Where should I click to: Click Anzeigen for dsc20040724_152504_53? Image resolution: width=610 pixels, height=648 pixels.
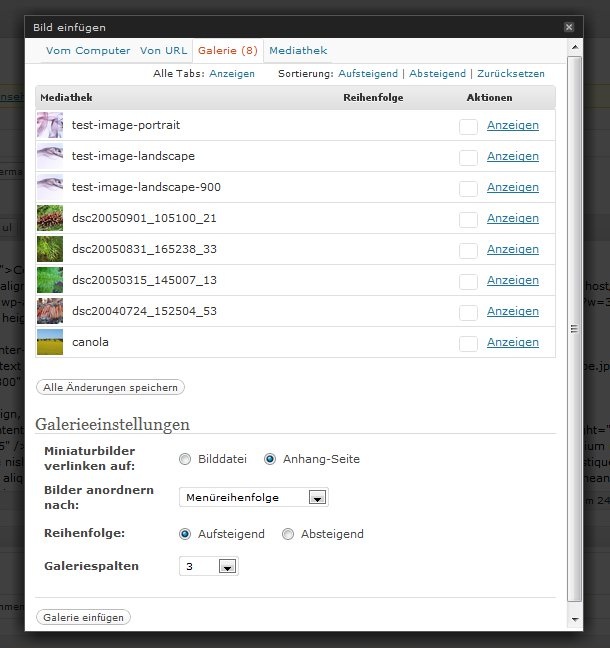512,311
